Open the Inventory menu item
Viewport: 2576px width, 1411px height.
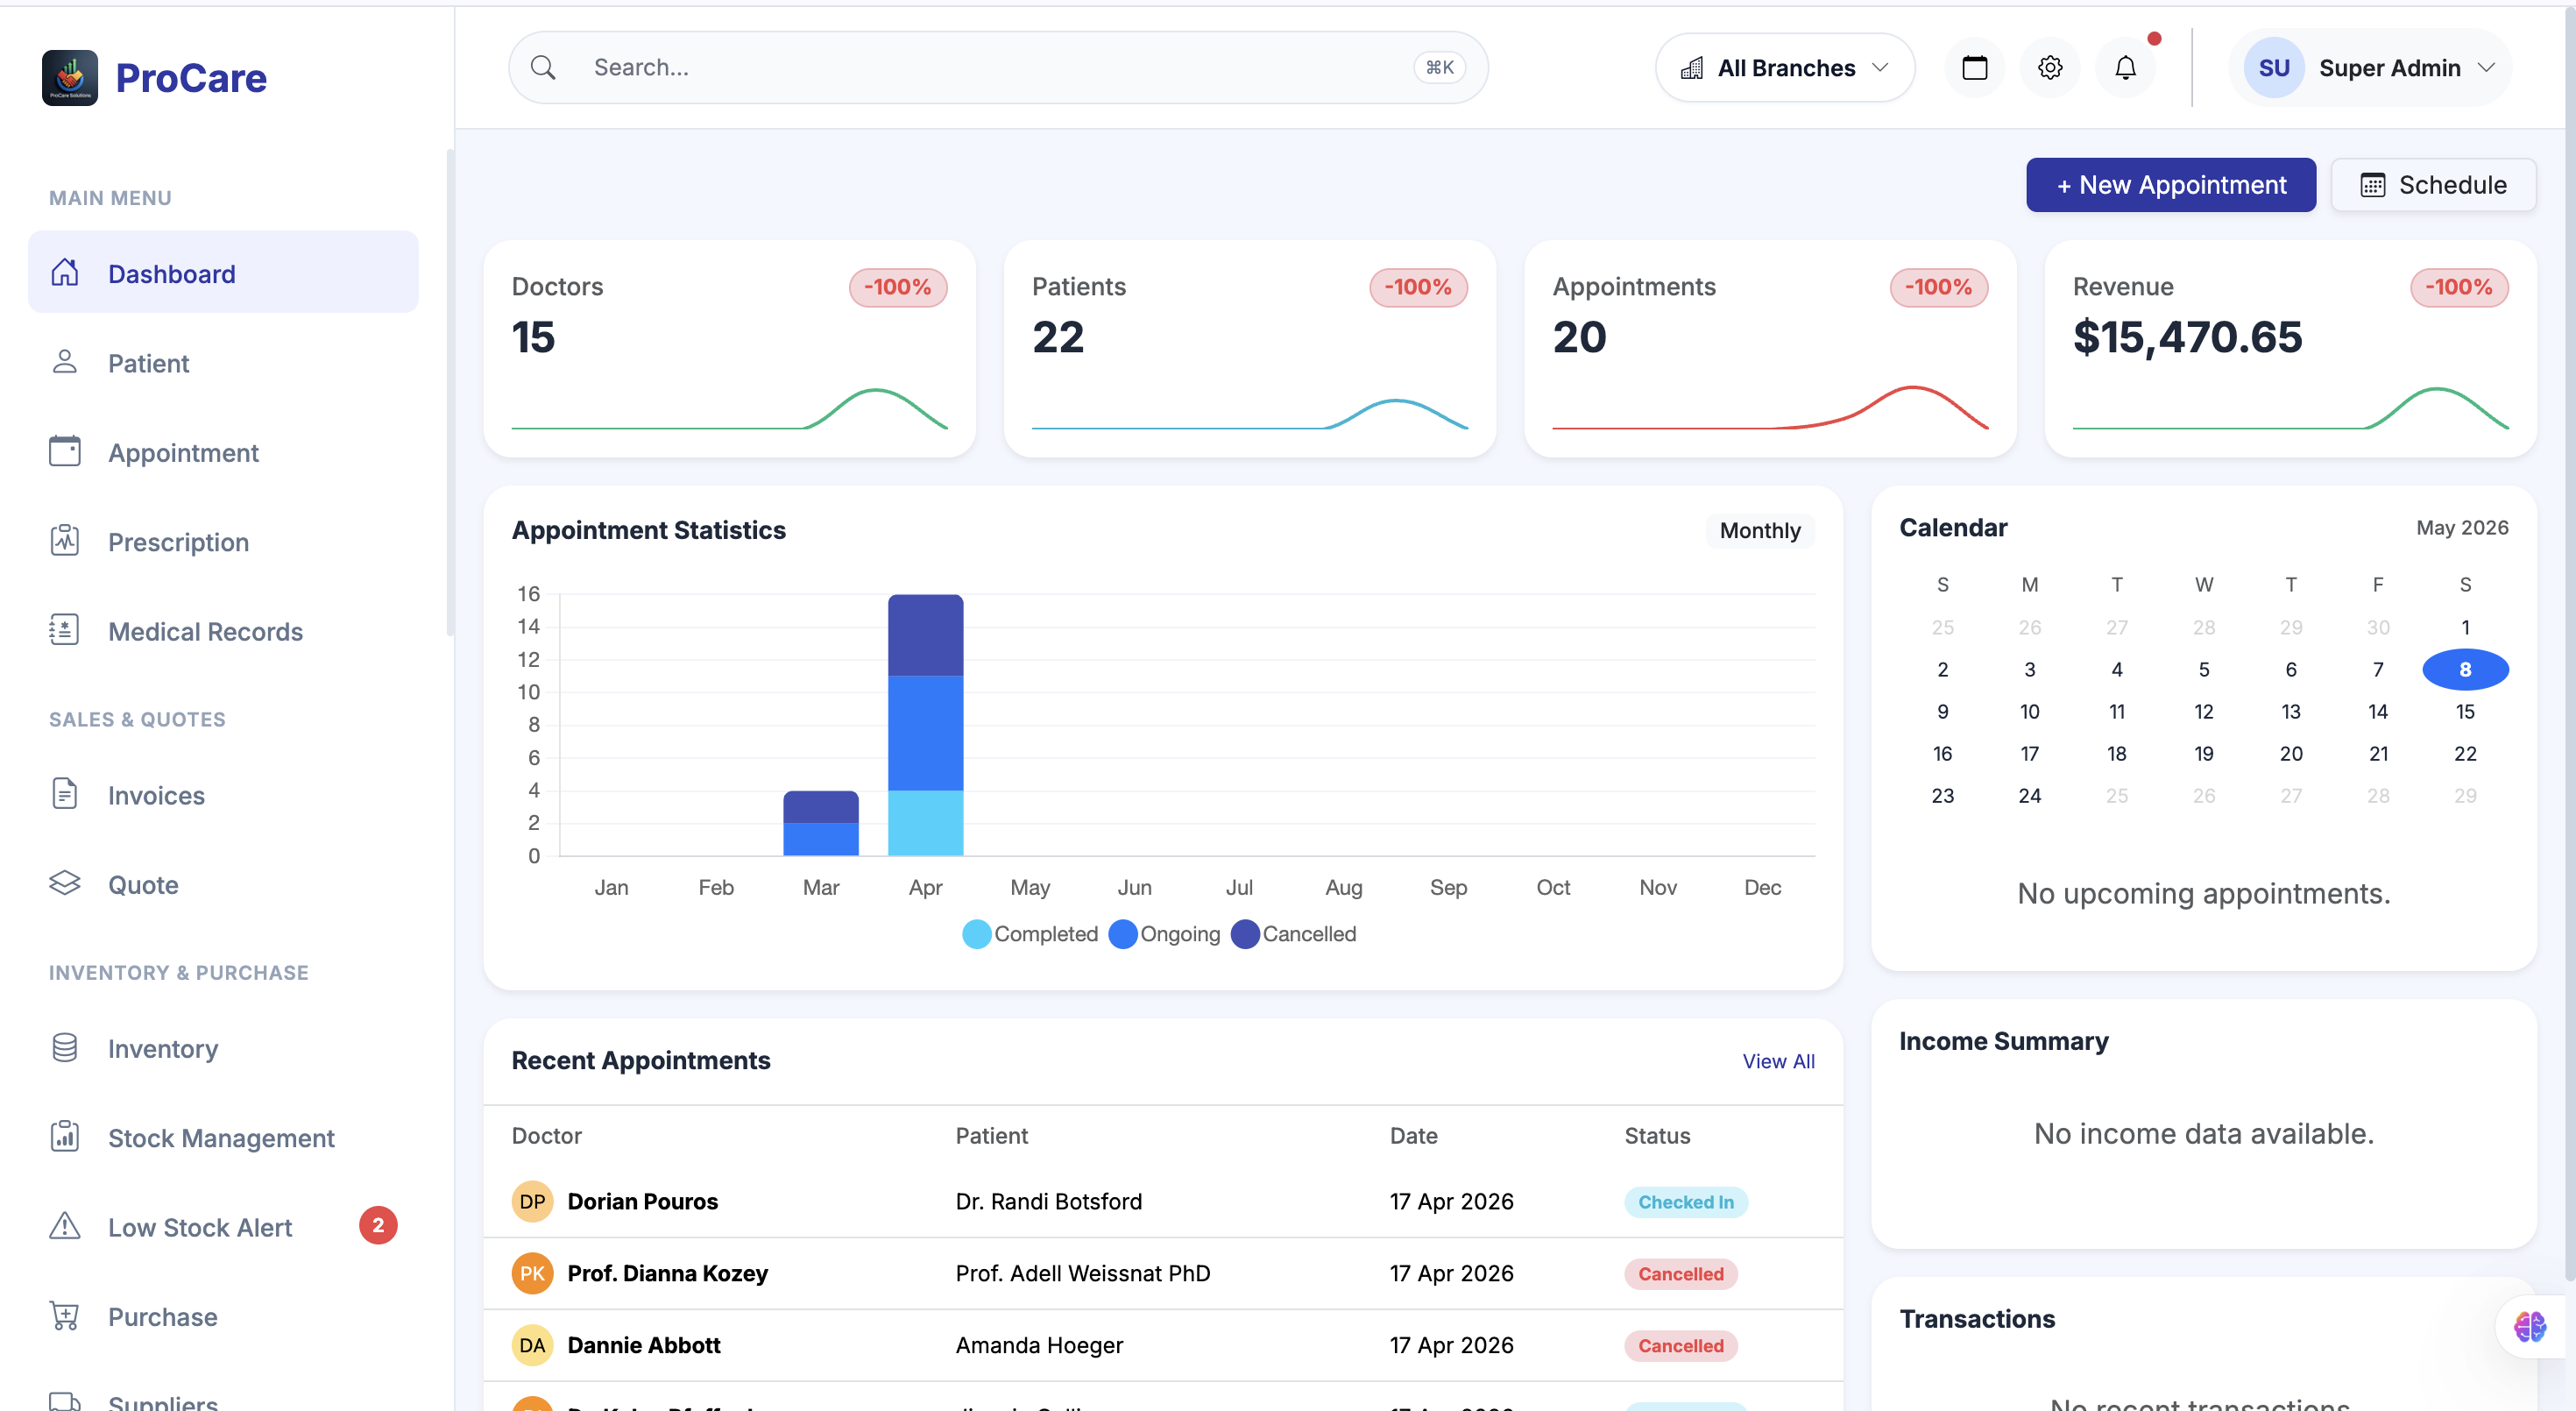(223, 1047)
